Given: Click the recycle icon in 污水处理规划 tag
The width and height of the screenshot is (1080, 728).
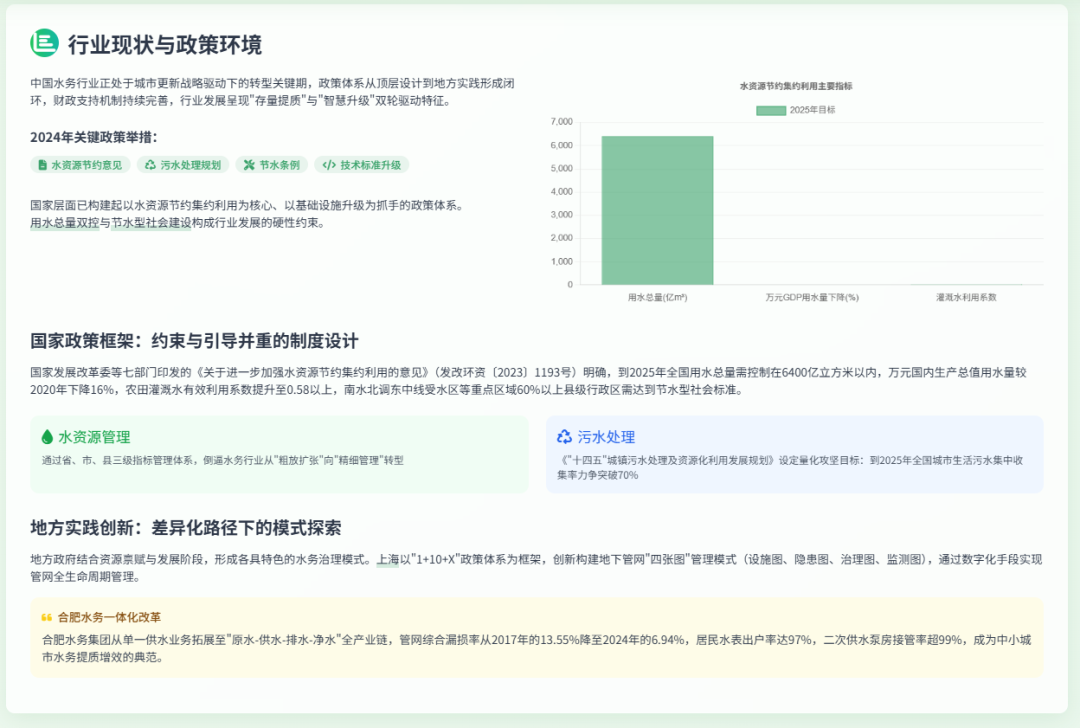Looking at the screenshot, I should point(150,165).
